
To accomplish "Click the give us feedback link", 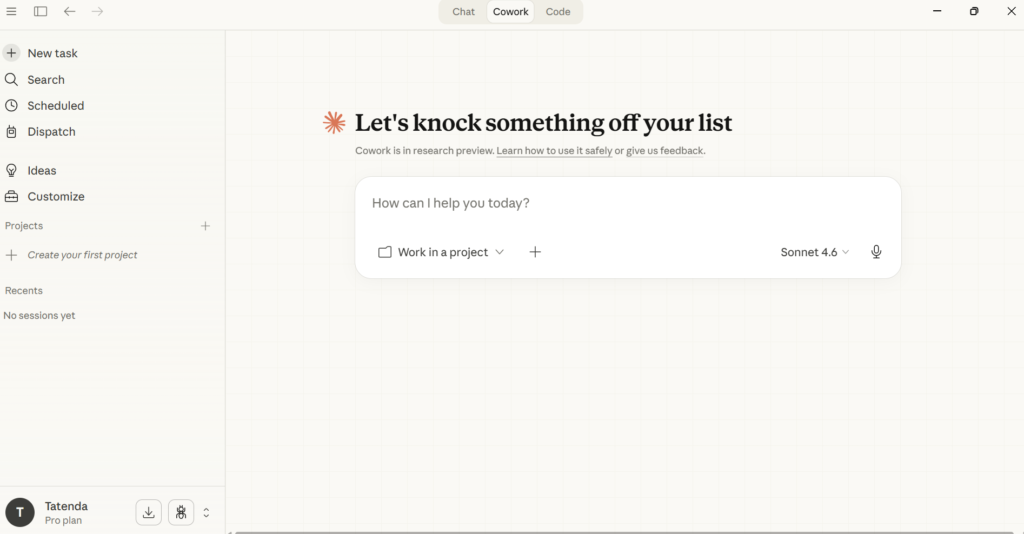I will (x=665, y=151).
